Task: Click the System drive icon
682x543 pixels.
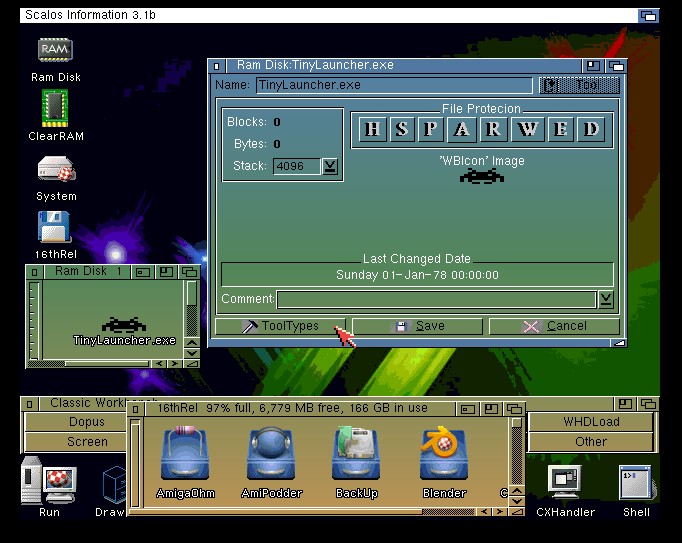Action: pos(56,169)
